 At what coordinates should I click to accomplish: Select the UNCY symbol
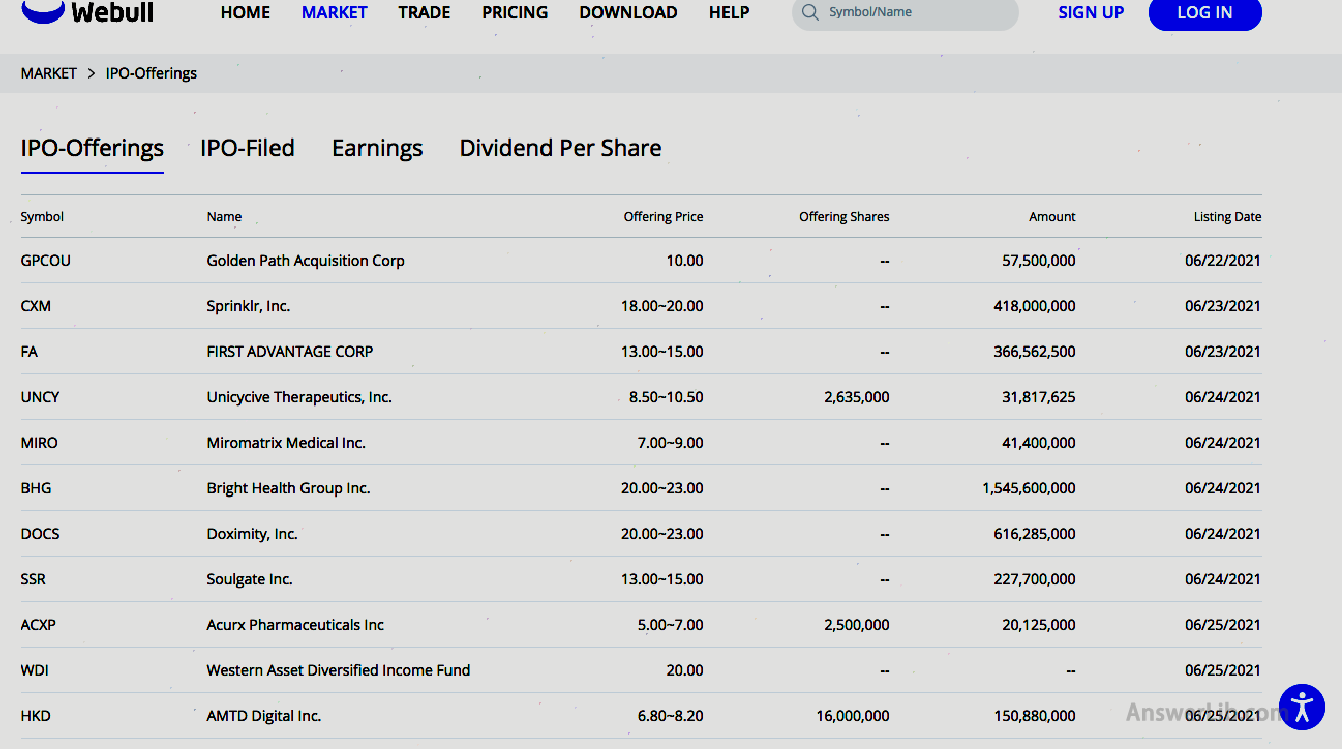(40, 397)
